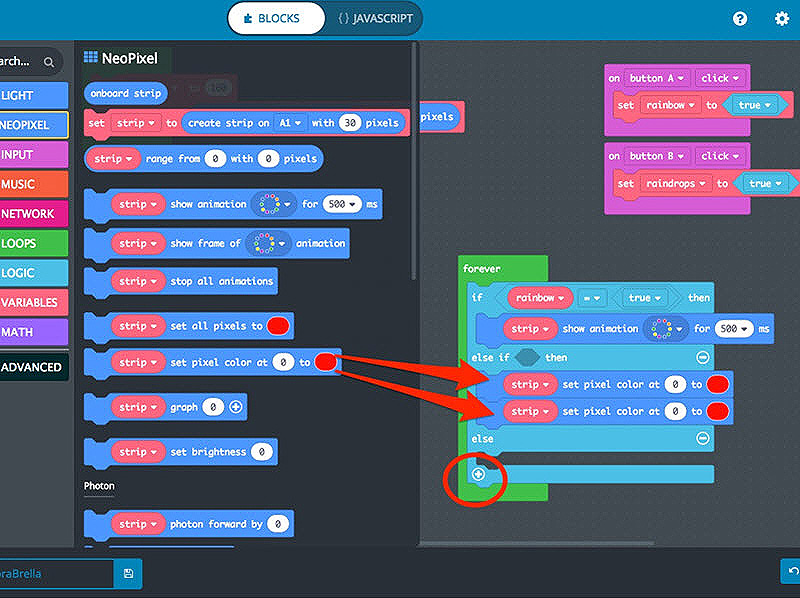This screenshot has width=800, height=598.
Task: Click the undo arrow at bottom right
Action: 790,571
